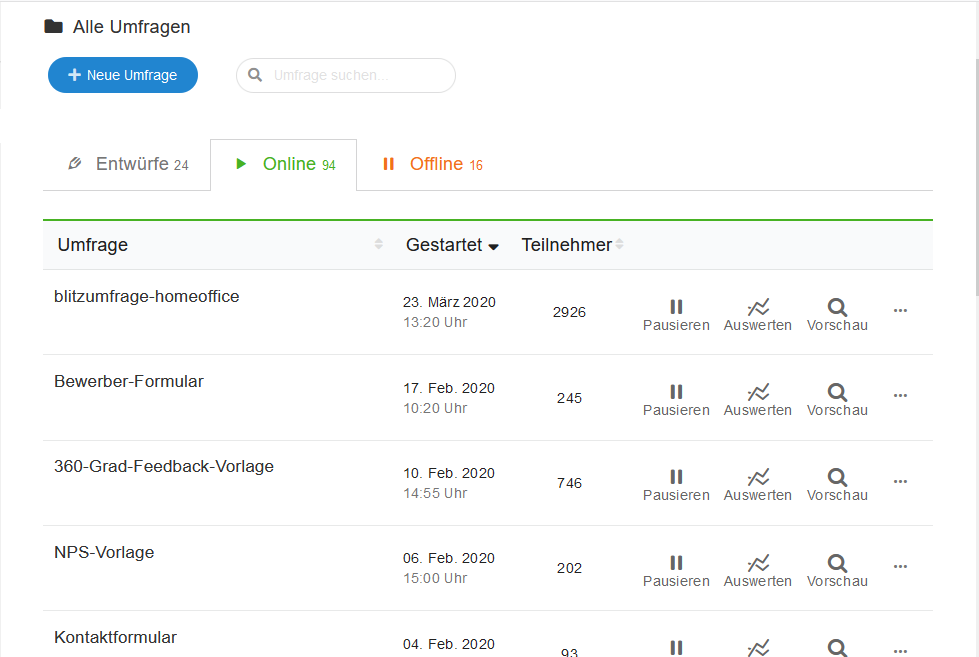The height and width of the screenshot is (657, 979).
Task: Preview the Kontaktformular survey
Action: click(x=837, y=648)
